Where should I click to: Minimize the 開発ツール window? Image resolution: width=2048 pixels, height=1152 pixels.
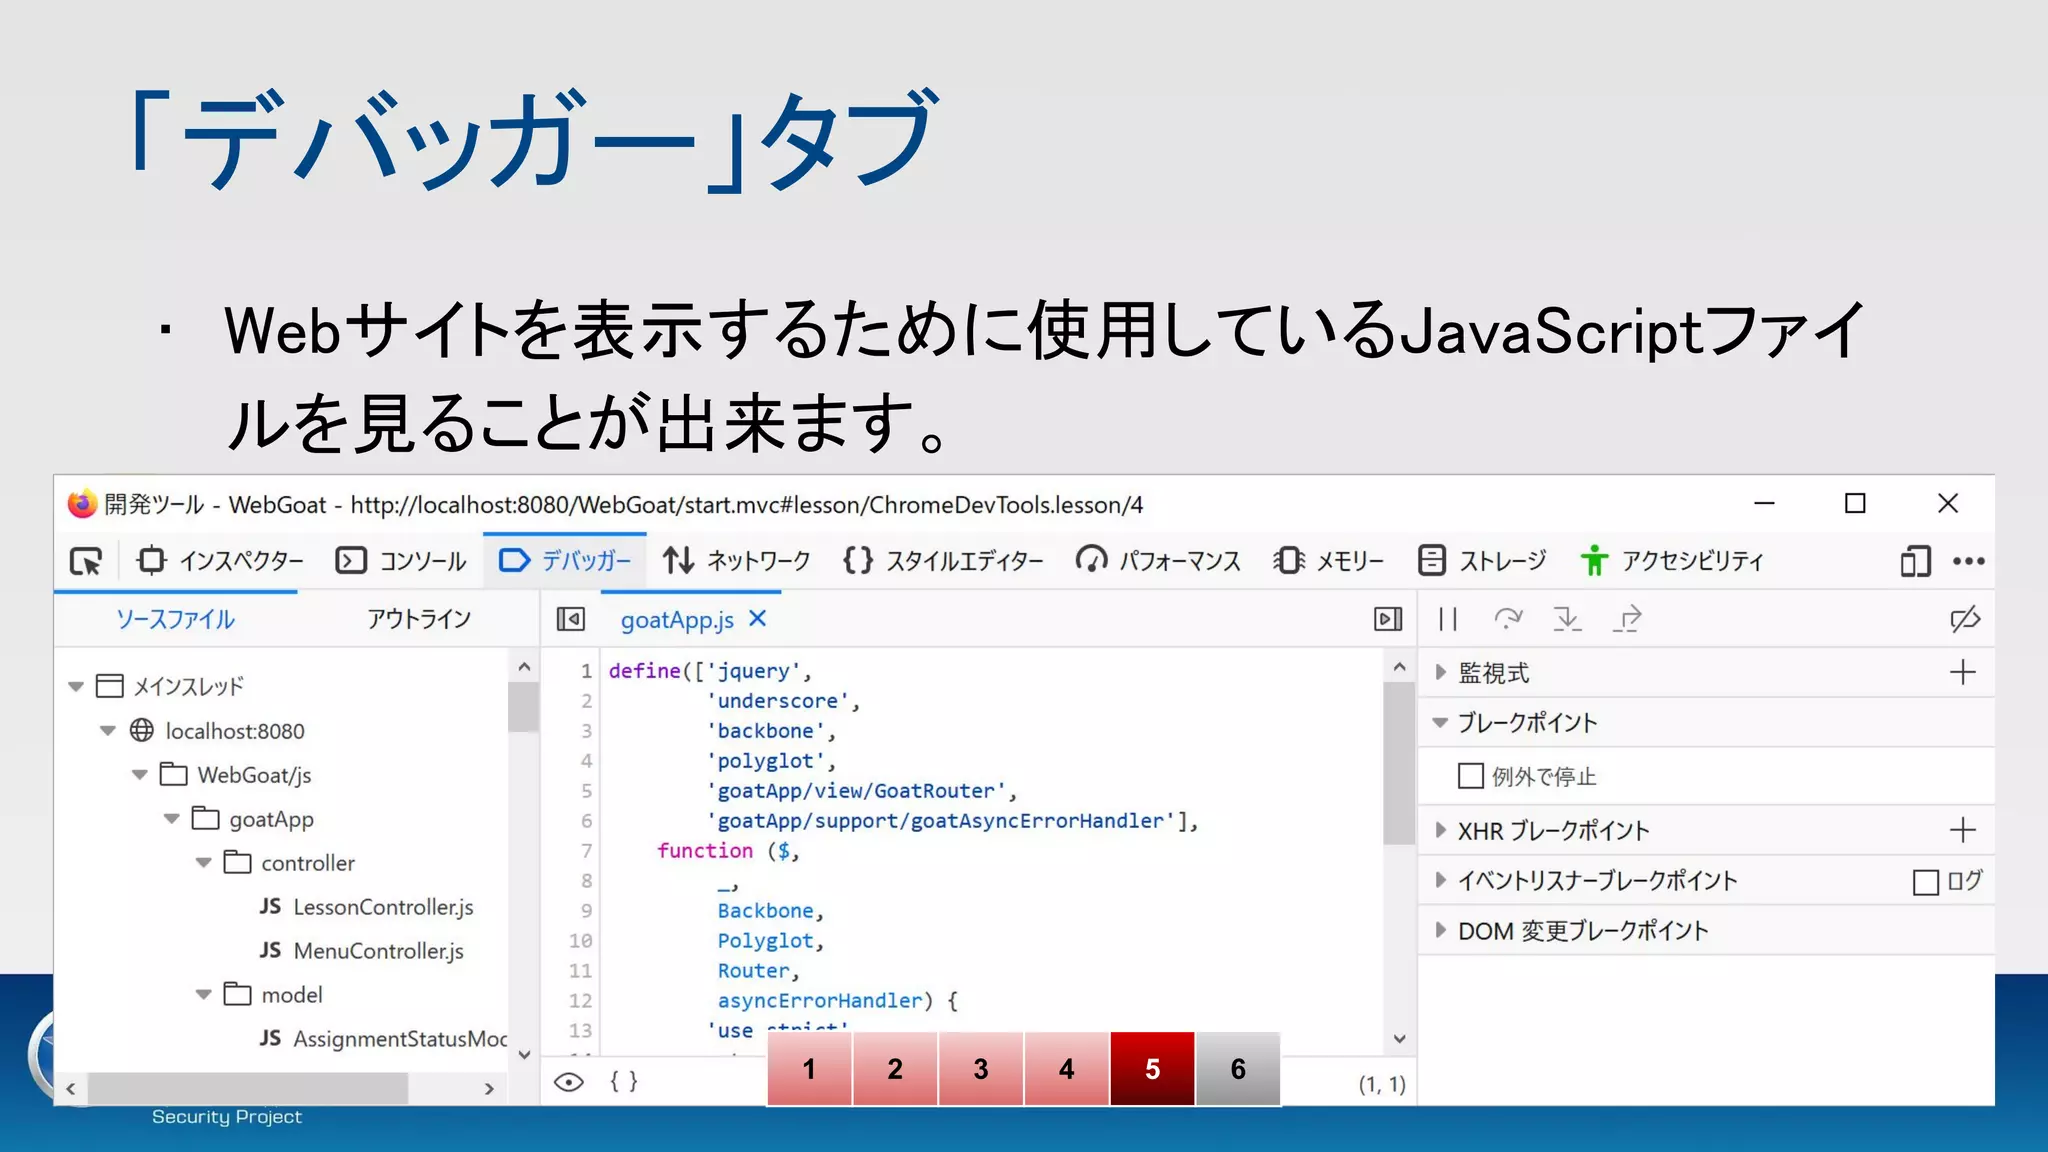[1764, 503]
